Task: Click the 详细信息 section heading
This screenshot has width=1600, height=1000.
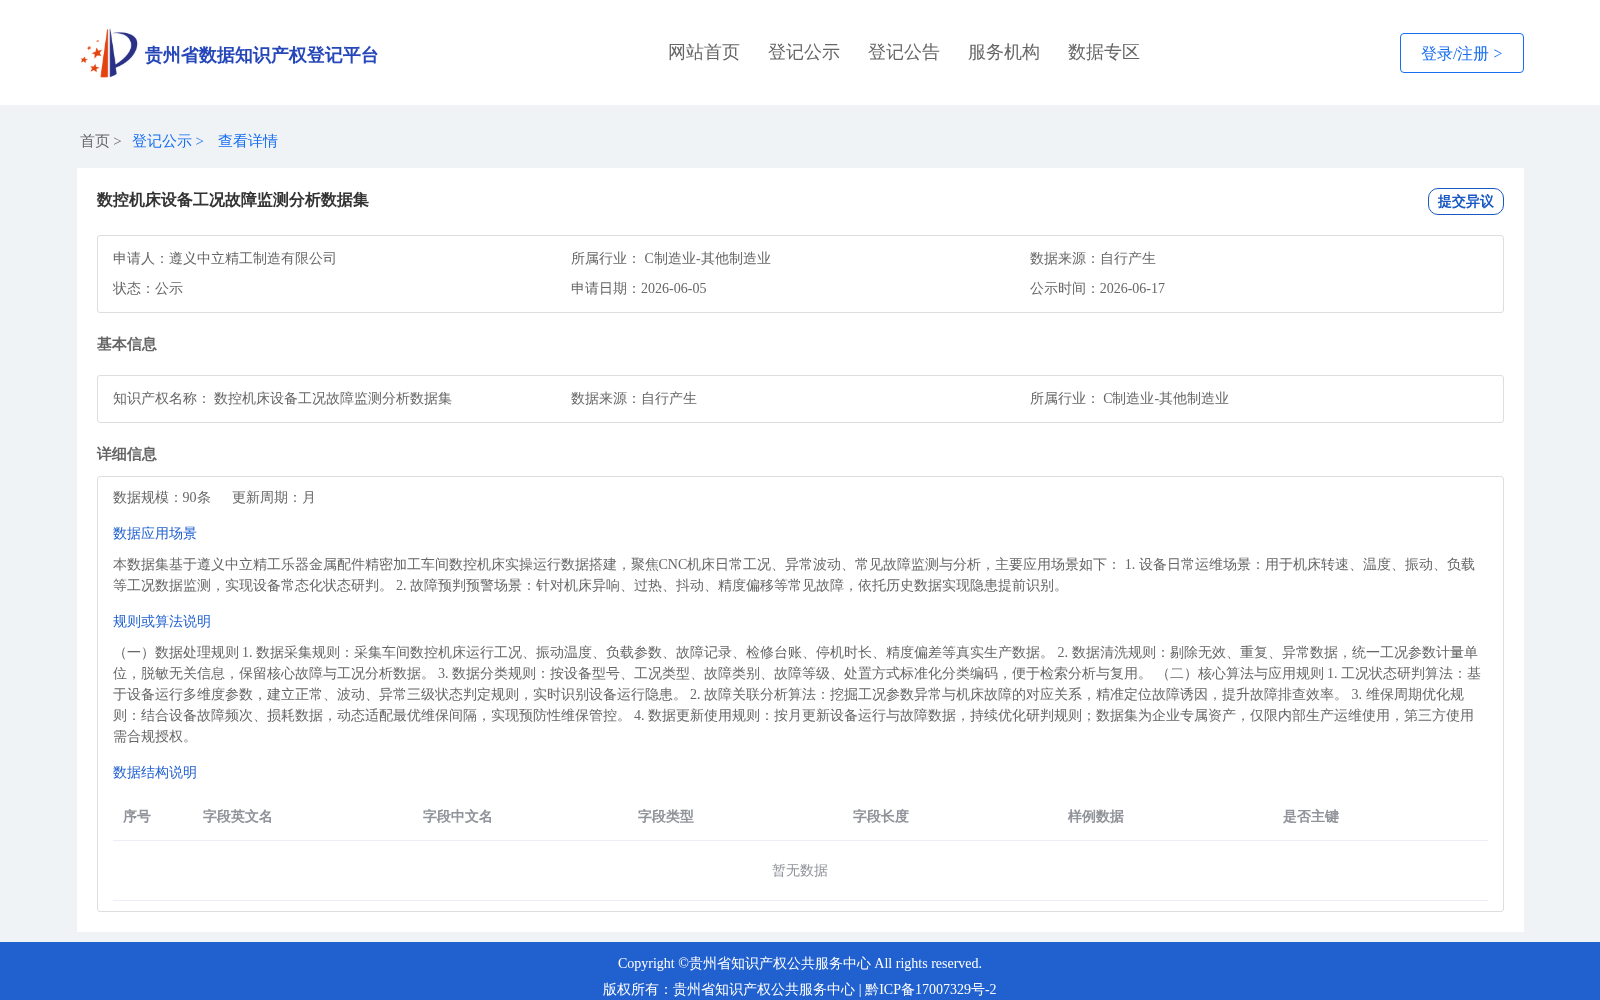Action: click(x=127, y=454)
